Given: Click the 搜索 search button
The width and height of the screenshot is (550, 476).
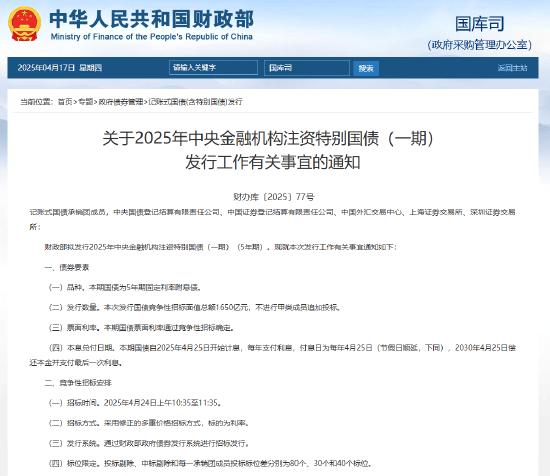Looking at the screenshot, I should (366, 68).
